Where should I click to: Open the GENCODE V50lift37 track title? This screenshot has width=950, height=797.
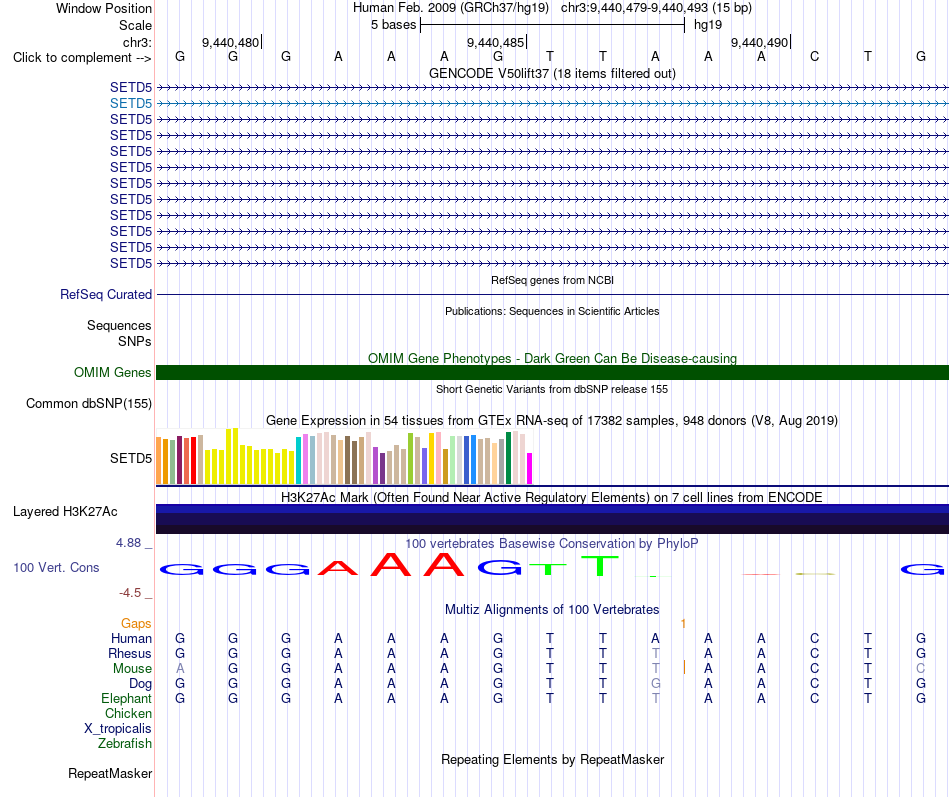click(552, 73)
